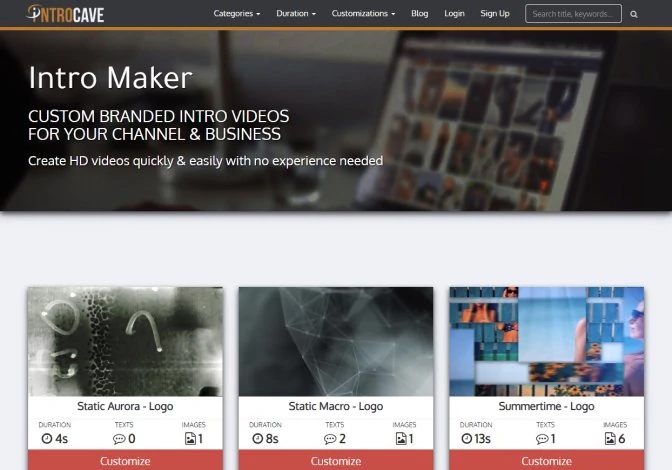
Task: Click the images count 6 on Summertime
Action: coord(622,439)
